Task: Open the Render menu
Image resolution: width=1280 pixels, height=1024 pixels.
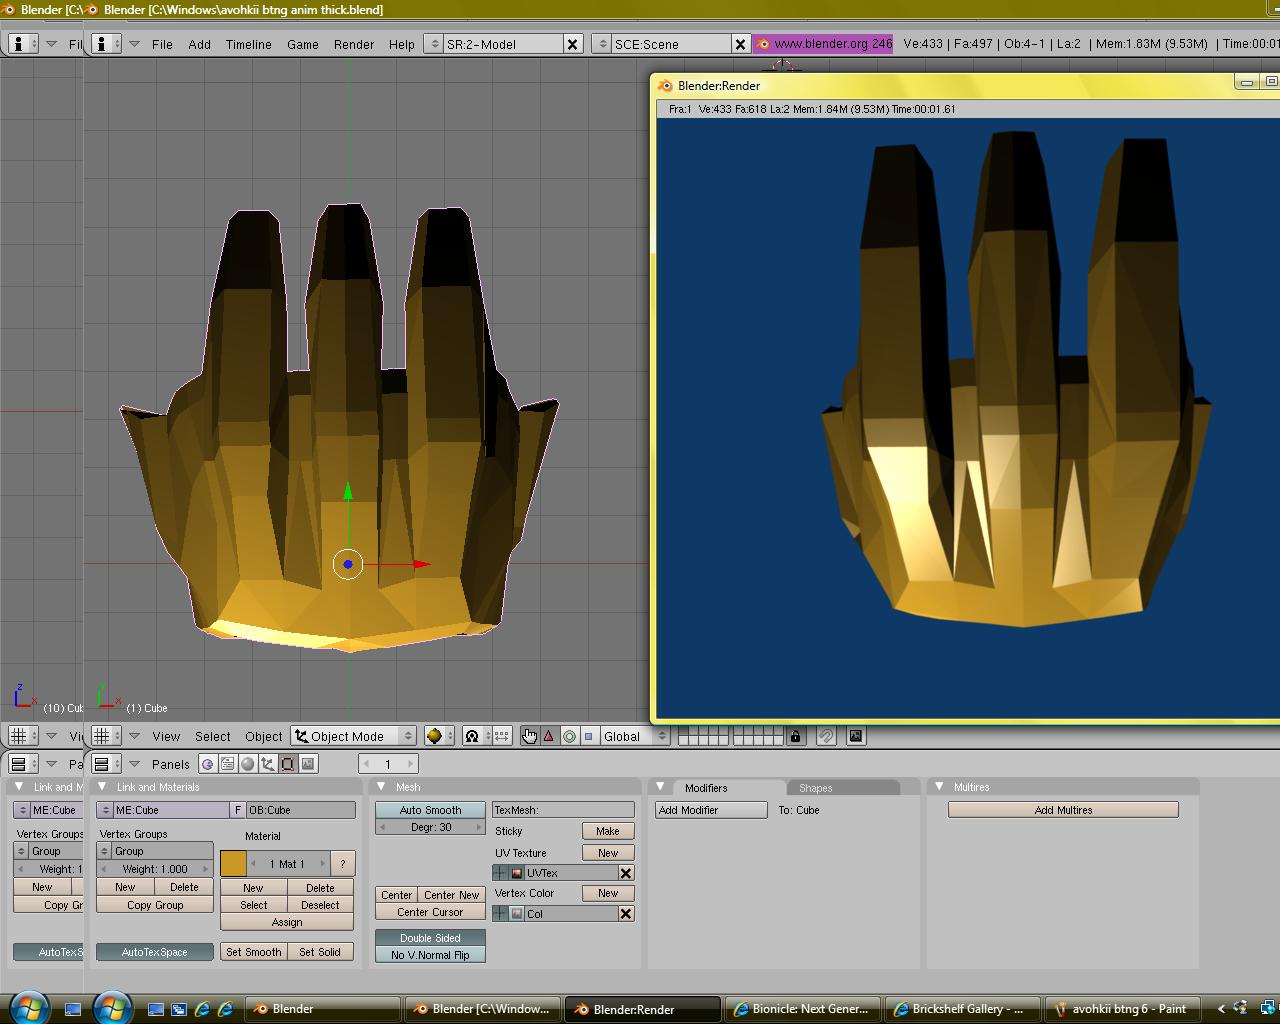Action: click(x=353, y=44)
